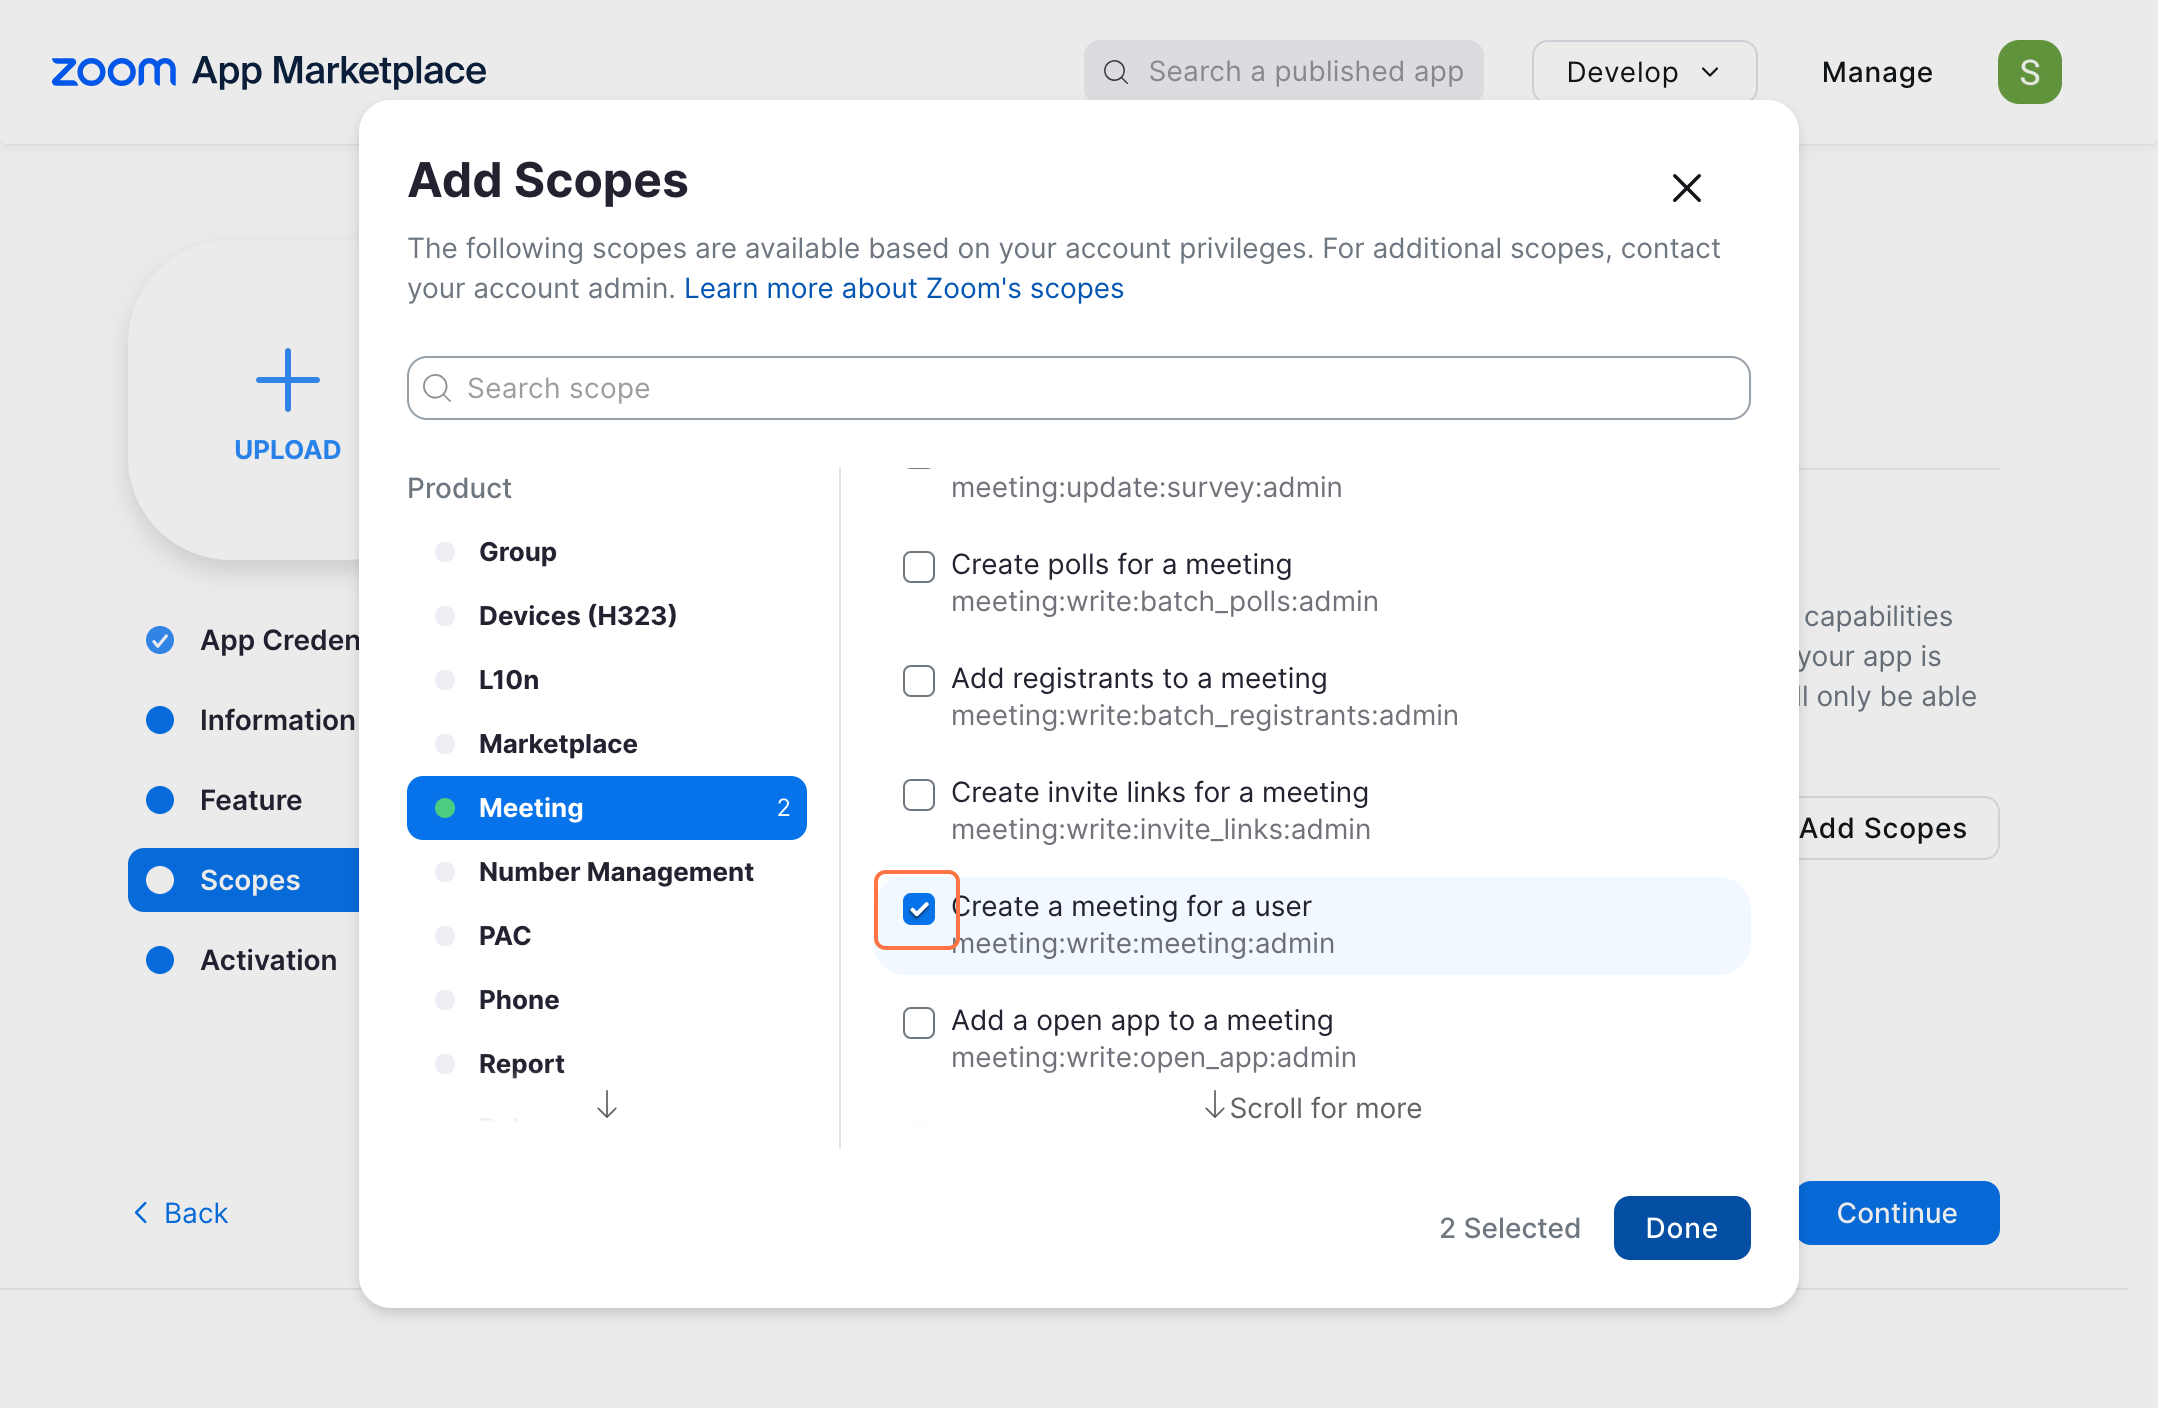Viewport: 2158px width, 1408px height.
Task: Expand the Develop dropdown
Action: click(x=1644, y=72)
